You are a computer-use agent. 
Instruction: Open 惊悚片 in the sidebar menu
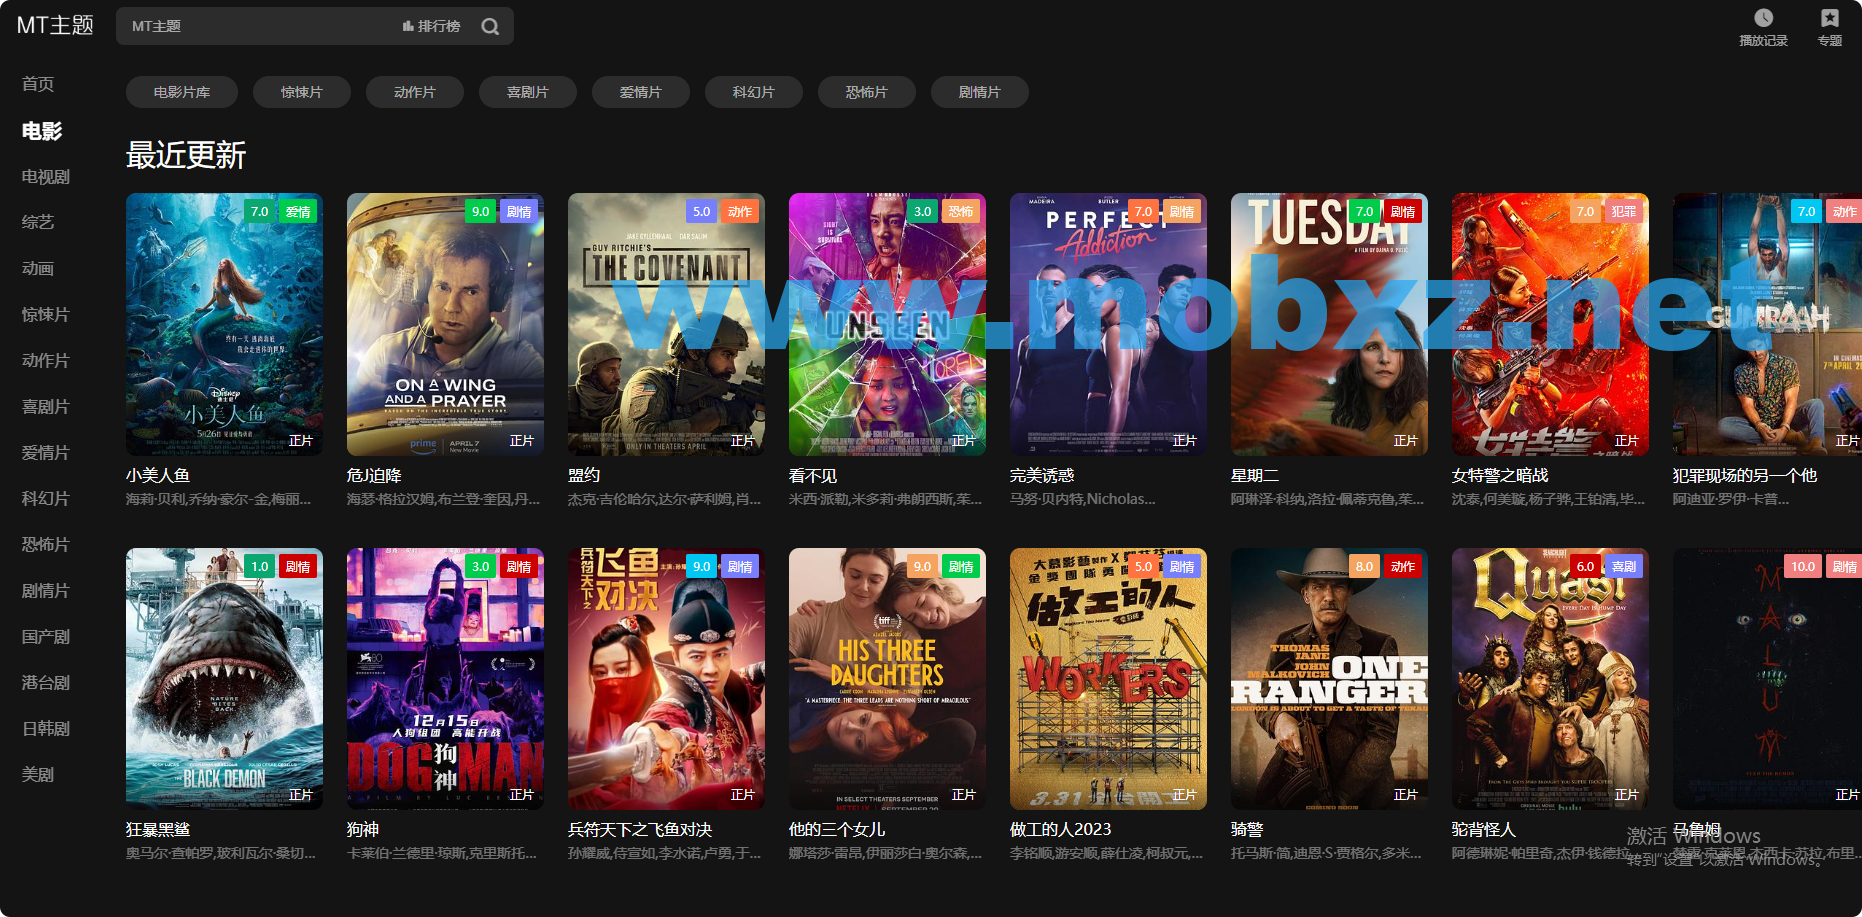46,314
